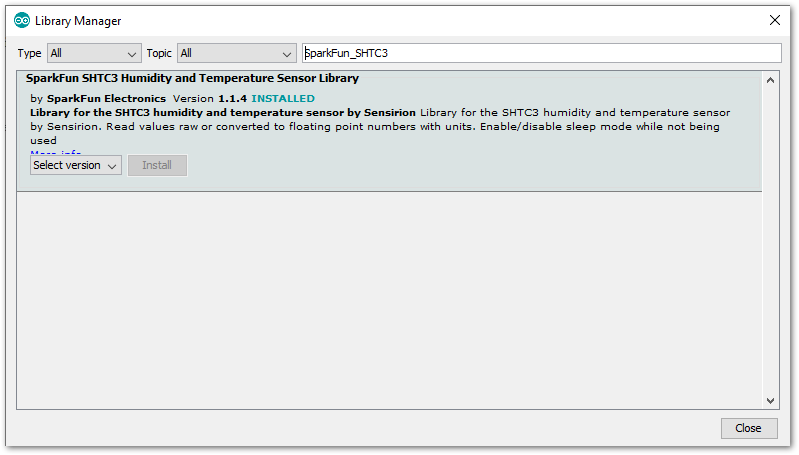
Task: Open the Type filter dropdown
Action: 94,53
